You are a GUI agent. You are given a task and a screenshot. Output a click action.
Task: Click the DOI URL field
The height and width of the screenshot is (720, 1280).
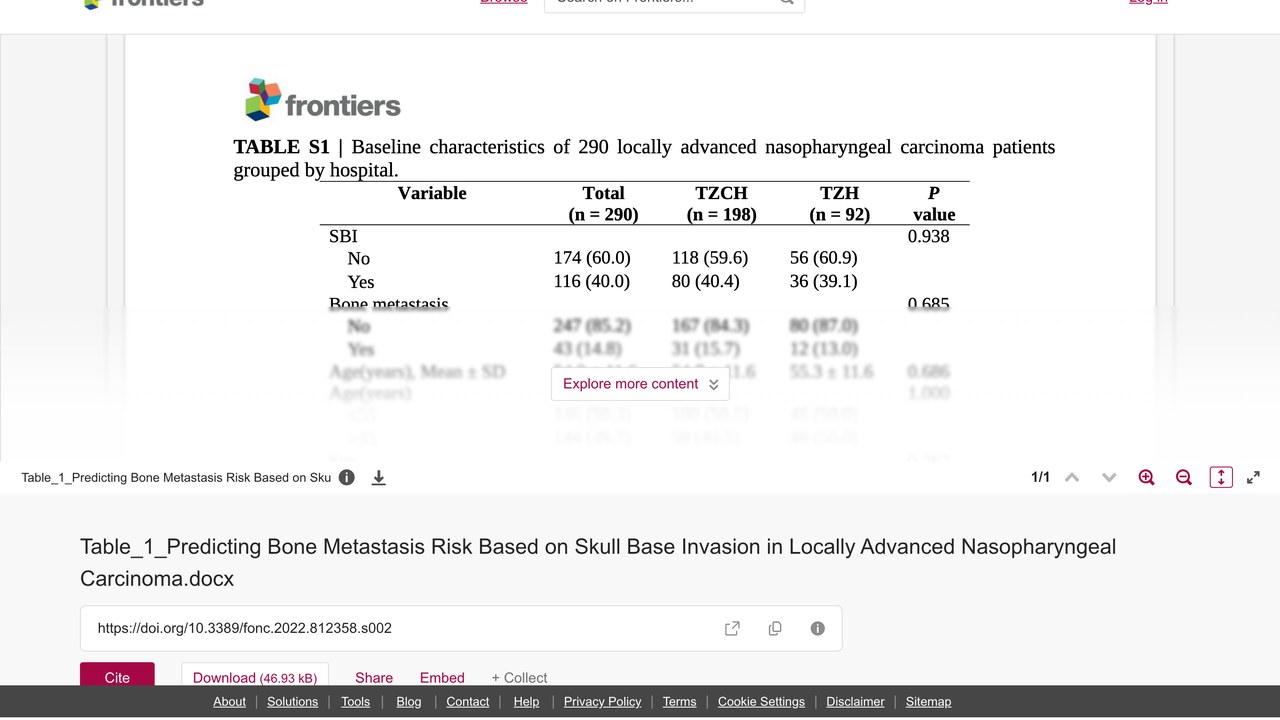(x=461, y=629)
